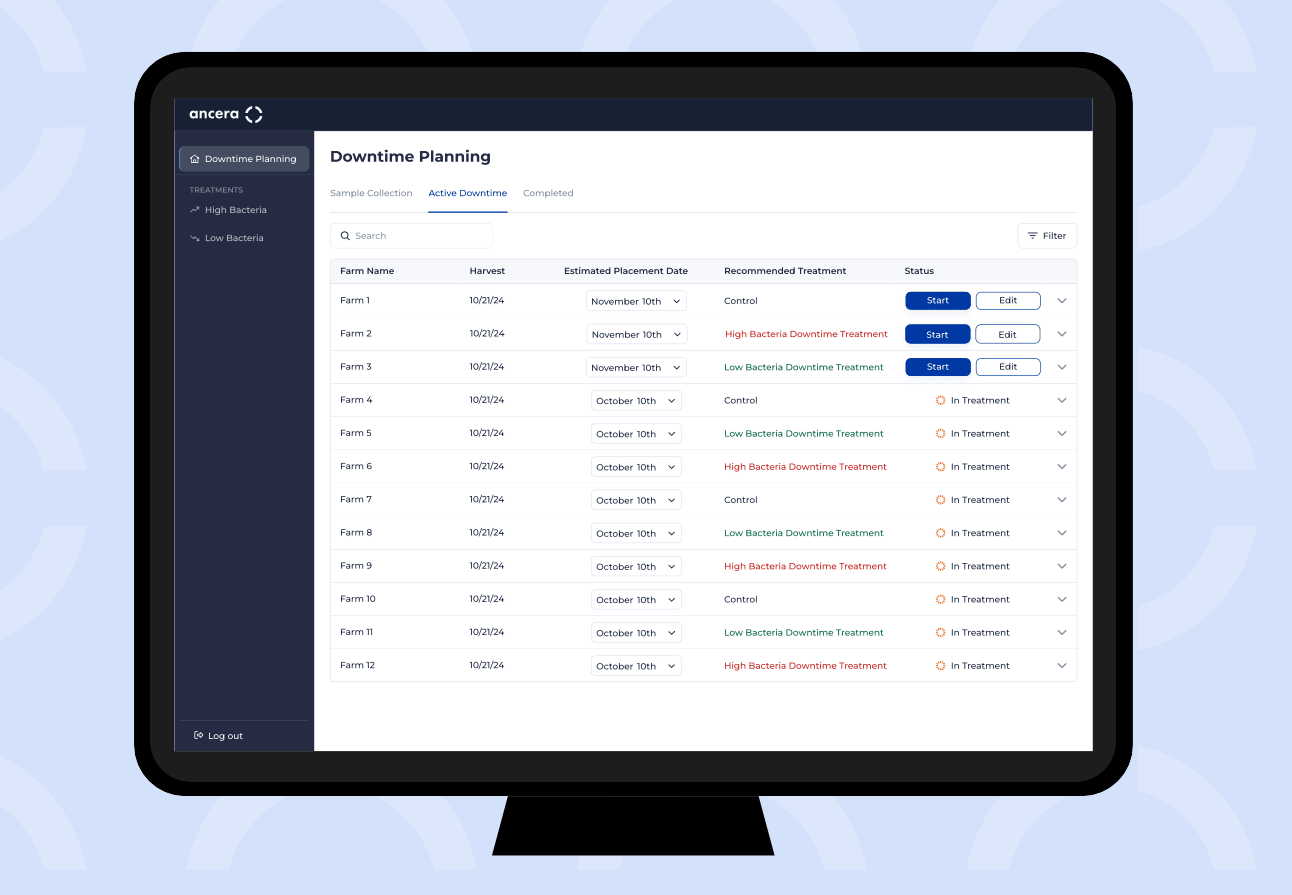Click the In Treatment spinner icon for Farm 5

pyautogui.click(x=940, y=433)
